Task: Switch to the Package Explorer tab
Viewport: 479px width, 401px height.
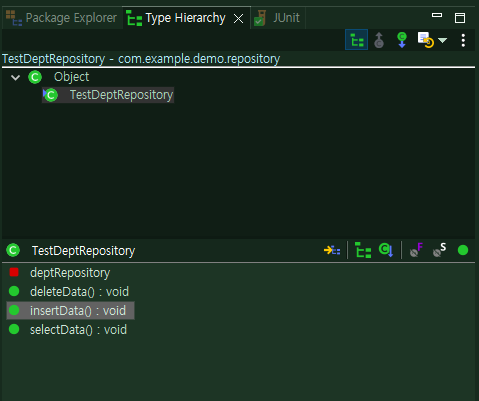Action: pyautogui.click(x=62, y=18)
